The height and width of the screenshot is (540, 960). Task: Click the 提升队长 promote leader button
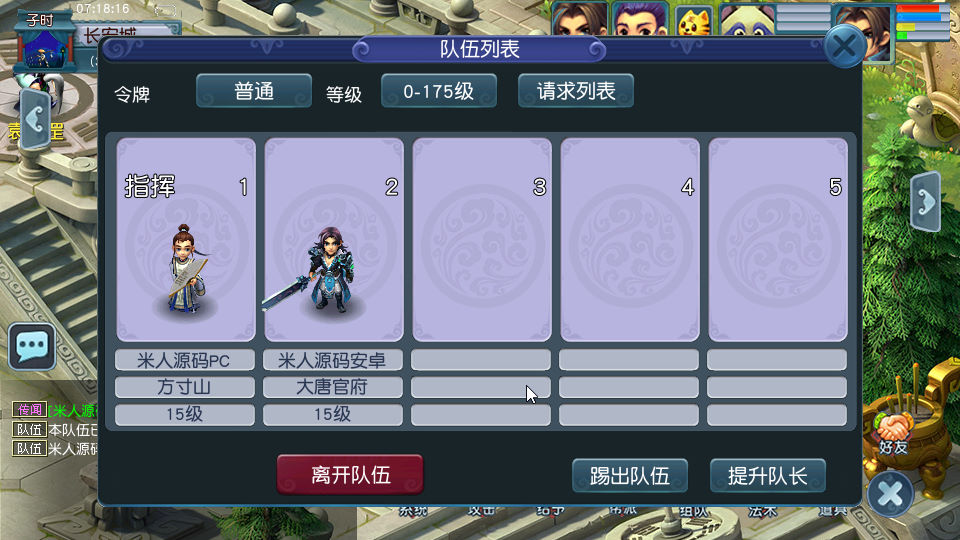tap(768, 476)
